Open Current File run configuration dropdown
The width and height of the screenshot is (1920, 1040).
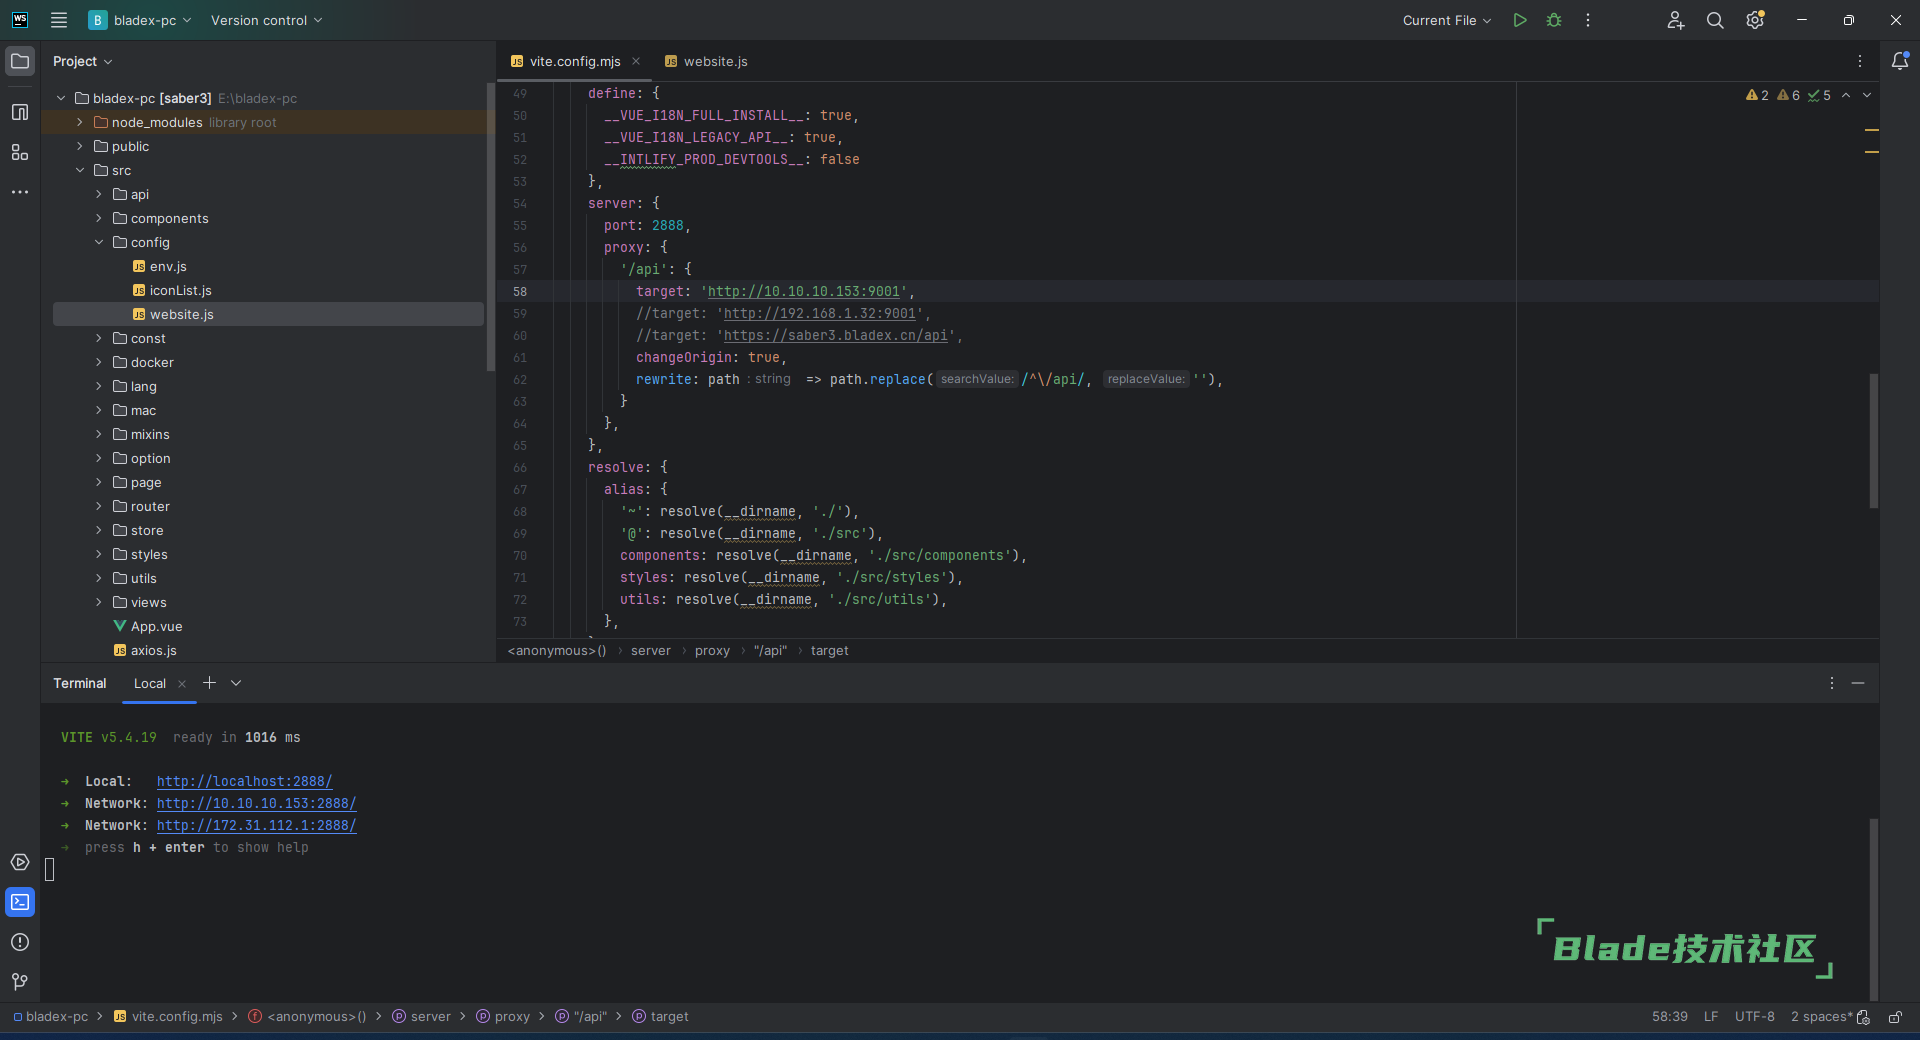tap(1446, 20)
